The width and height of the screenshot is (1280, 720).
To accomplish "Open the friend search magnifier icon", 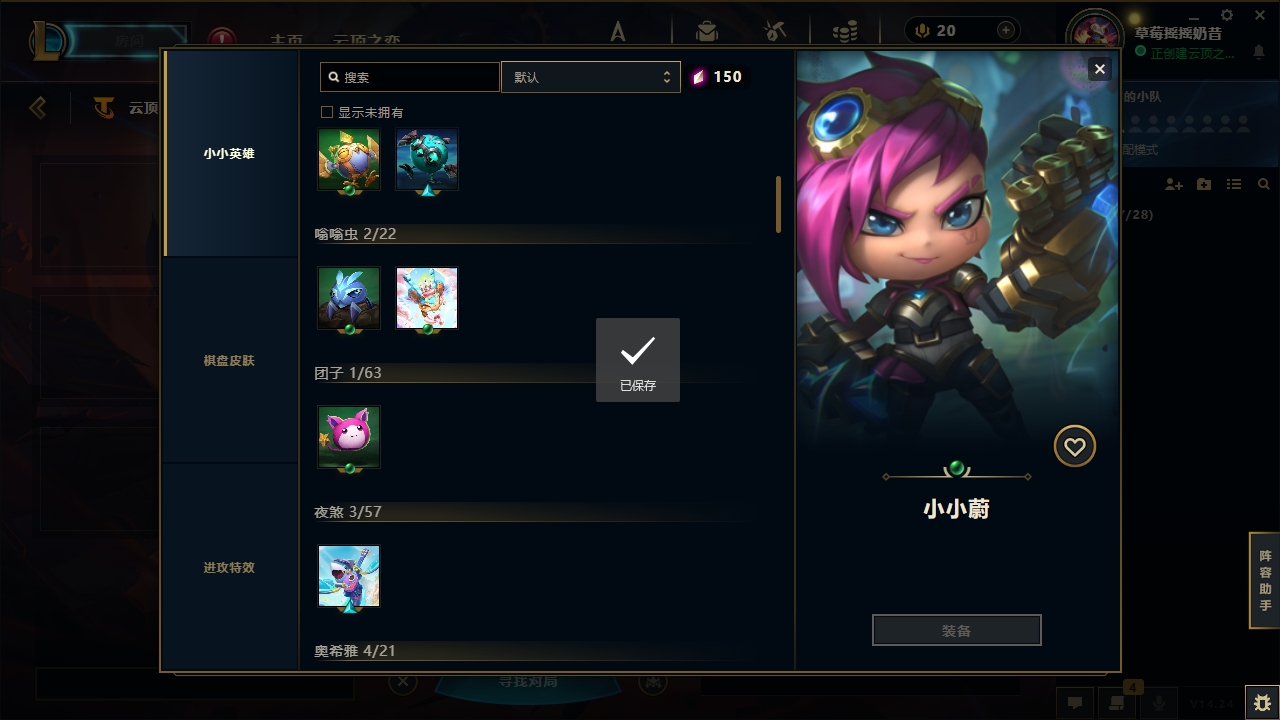I will 1264,185.
